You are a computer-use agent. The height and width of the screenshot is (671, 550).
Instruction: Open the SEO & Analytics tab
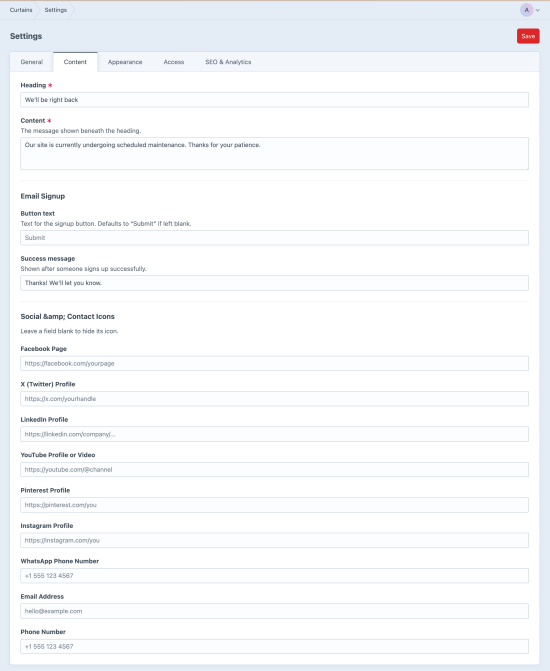(x=228, y=62)
